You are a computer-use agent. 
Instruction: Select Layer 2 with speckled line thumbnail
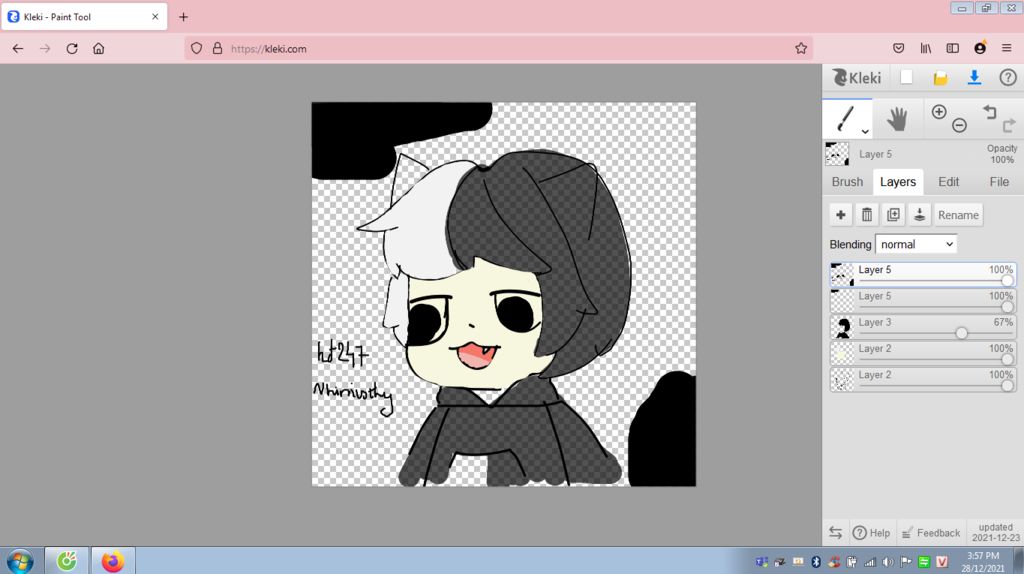coord(923,379)
